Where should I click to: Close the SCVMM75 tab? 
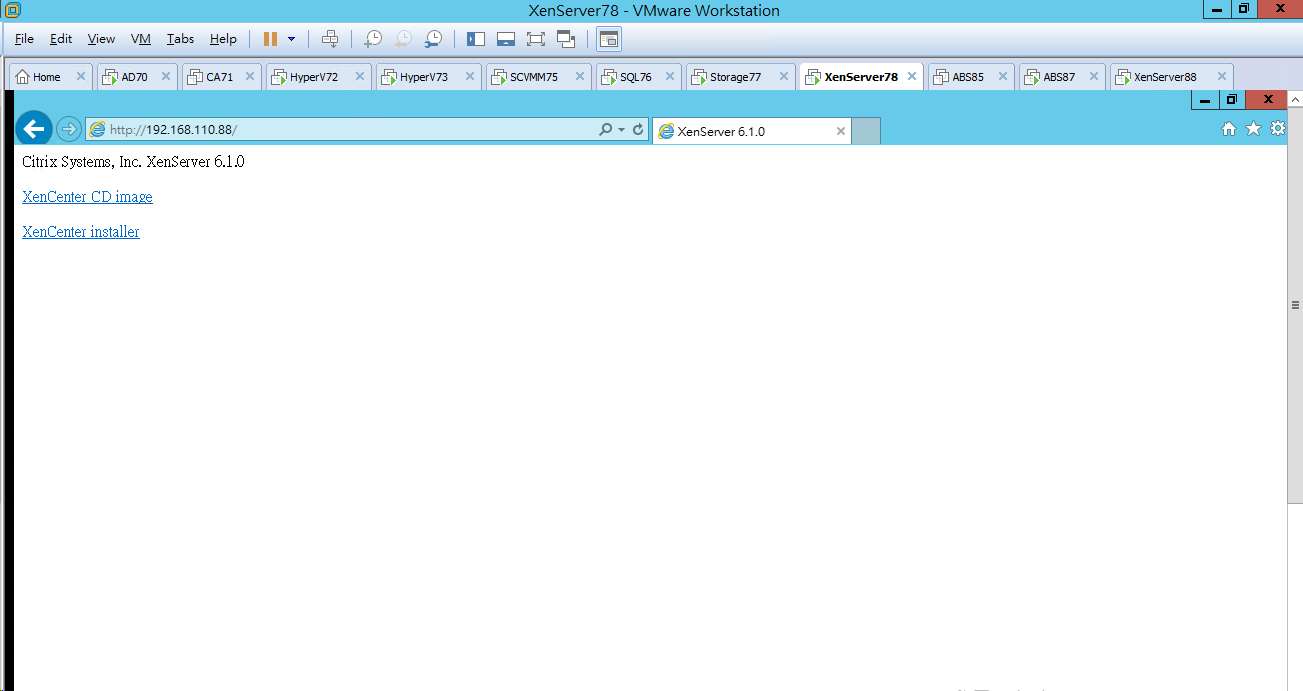[x=580, y=77]
